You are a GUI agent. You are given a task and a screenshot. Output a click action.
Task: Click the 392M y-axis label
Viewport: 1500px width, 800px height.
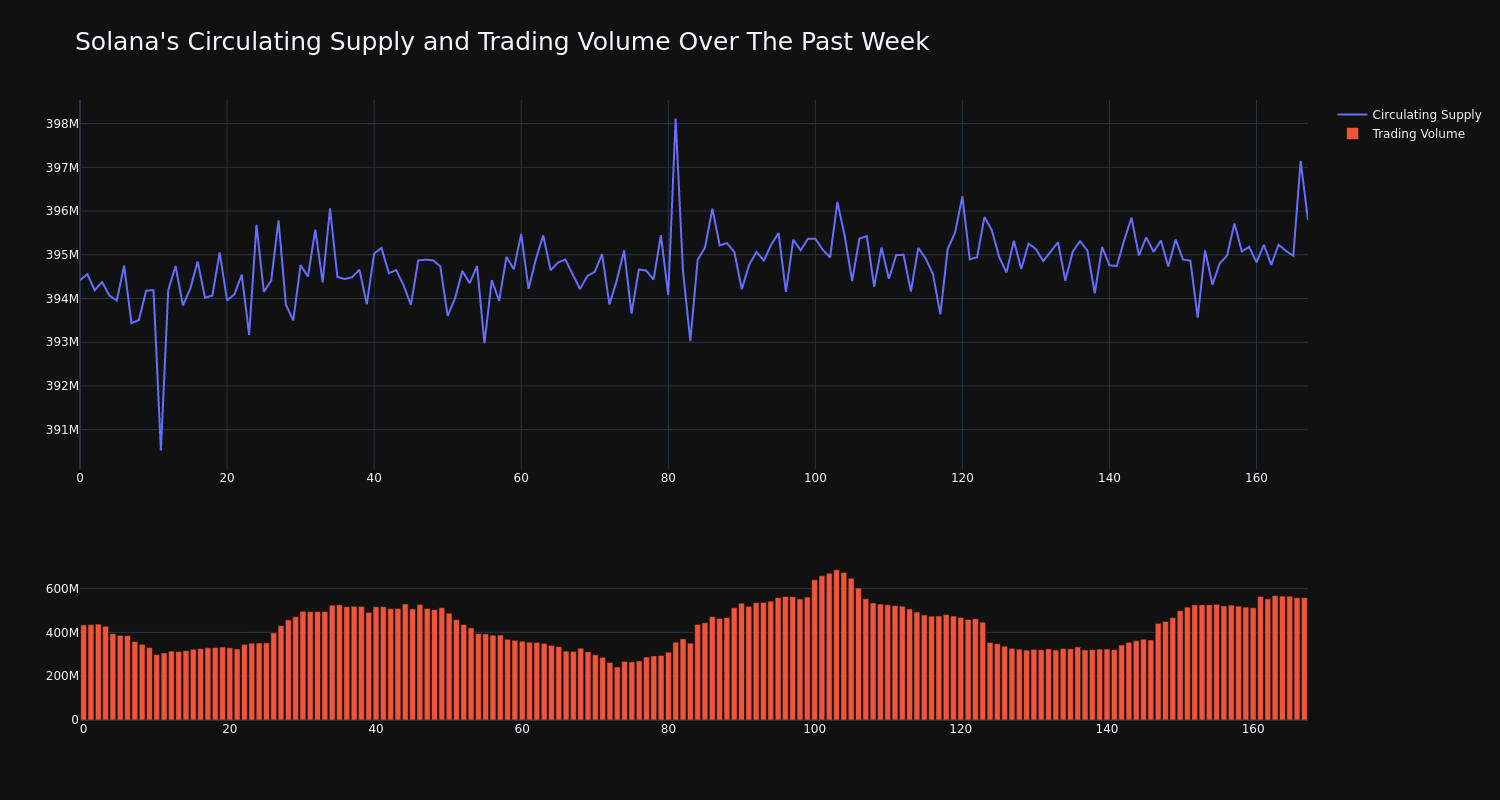62,386
